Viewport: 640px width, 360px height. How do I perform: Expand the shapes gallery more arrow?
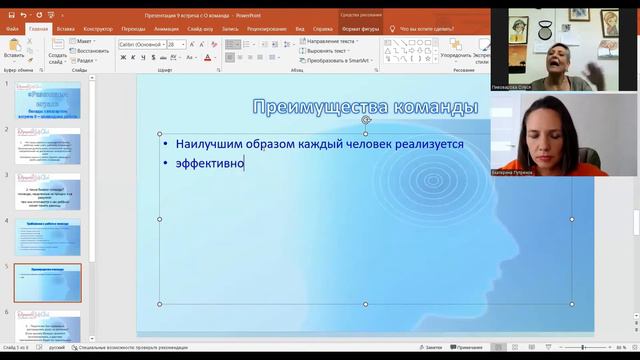[x=436, y=60]
